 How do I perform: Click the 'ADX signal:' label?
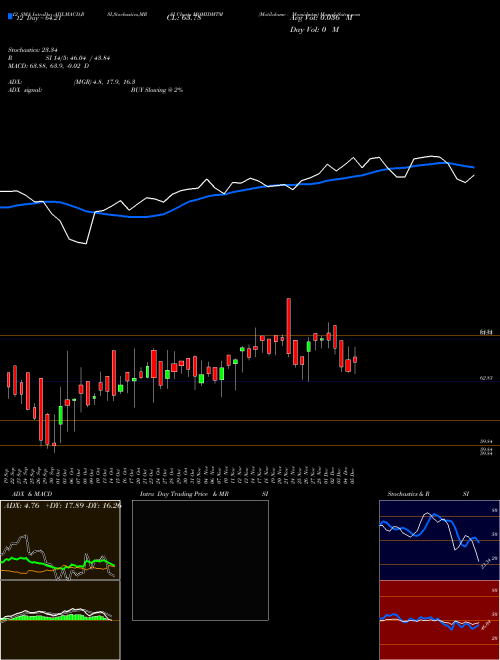(x=24, y=90)
